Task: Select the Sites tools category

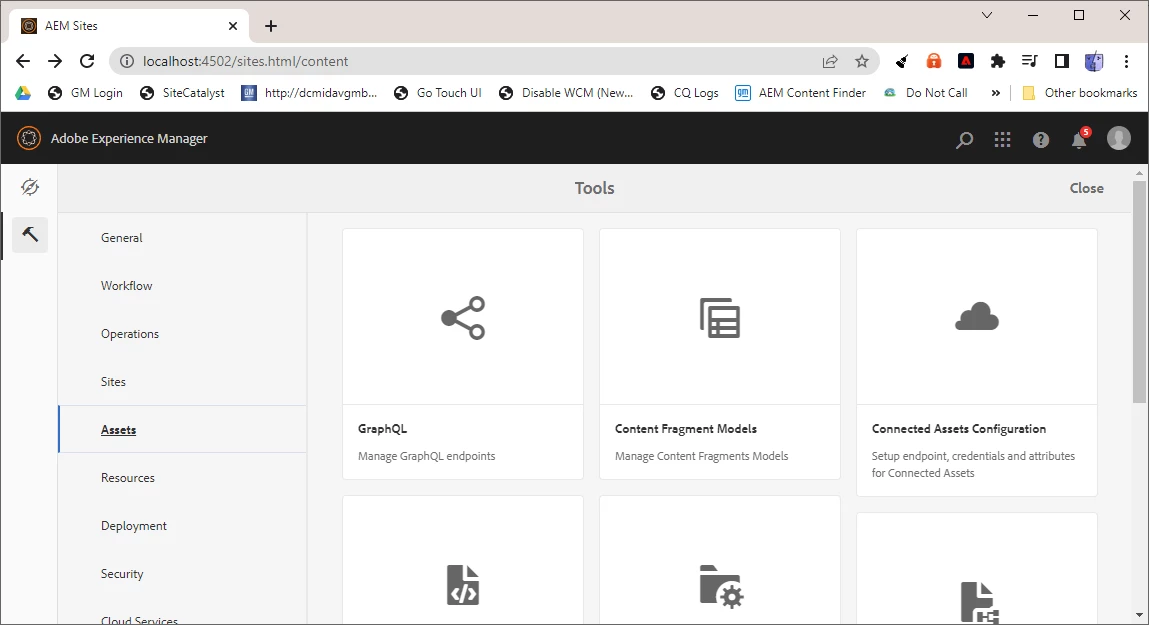Action: pyautogui.click(x=114, y=382)
